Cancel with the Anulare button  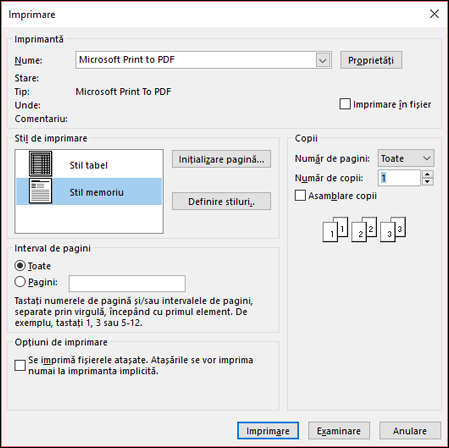coord(410,431)
